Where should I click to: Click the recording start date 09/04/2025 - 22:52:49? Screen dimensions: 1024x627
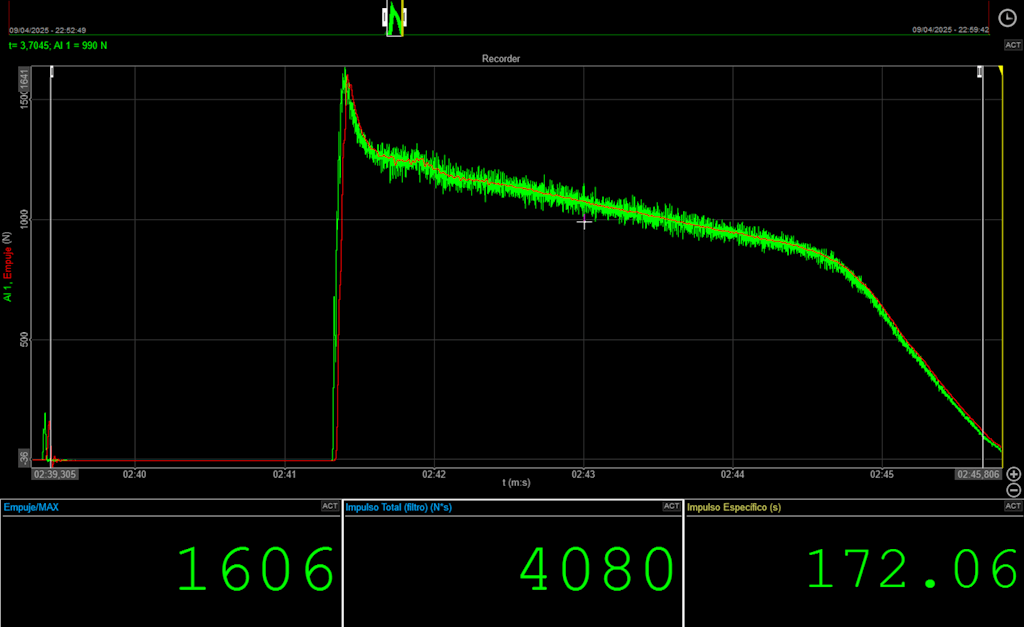tap(47, 30)
